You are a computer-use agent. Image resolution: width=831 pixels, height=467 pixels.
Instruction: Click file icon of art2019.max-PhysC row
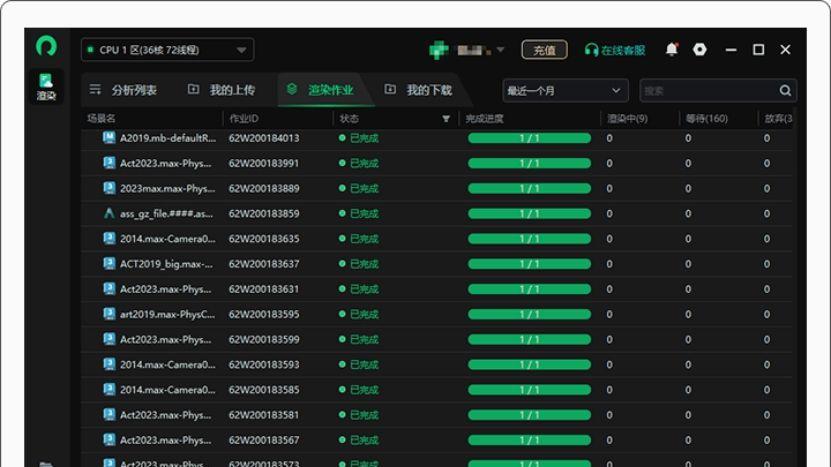[x=109, y=314]
